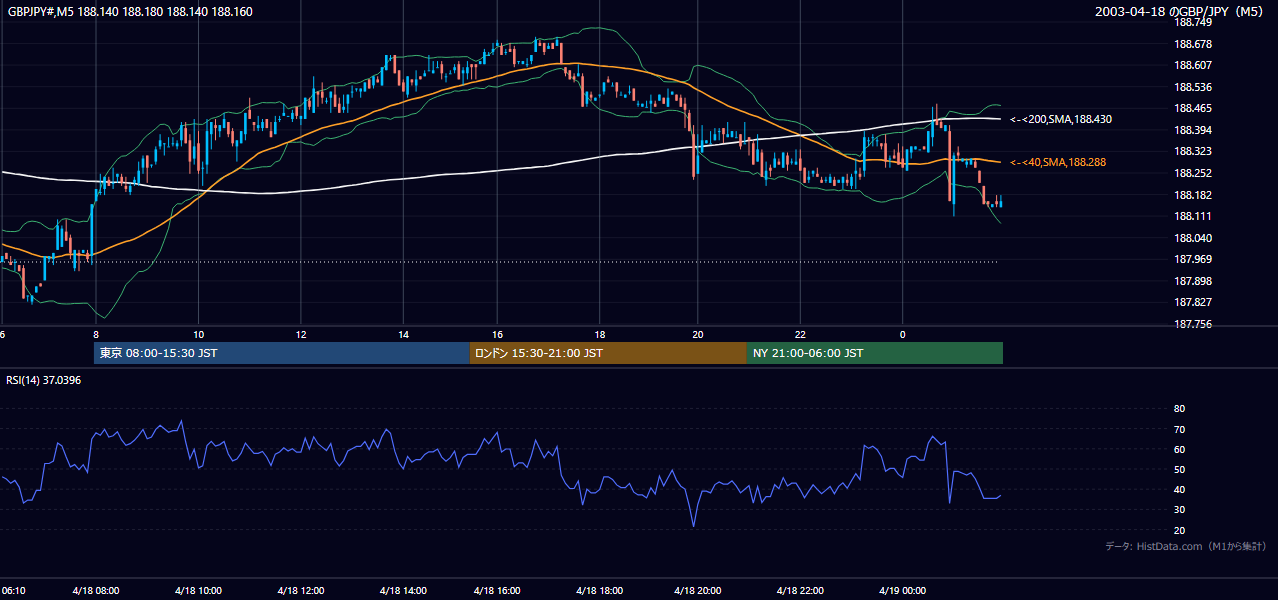
Task: Click RSI axis level 80
Action: [1179, 409]
